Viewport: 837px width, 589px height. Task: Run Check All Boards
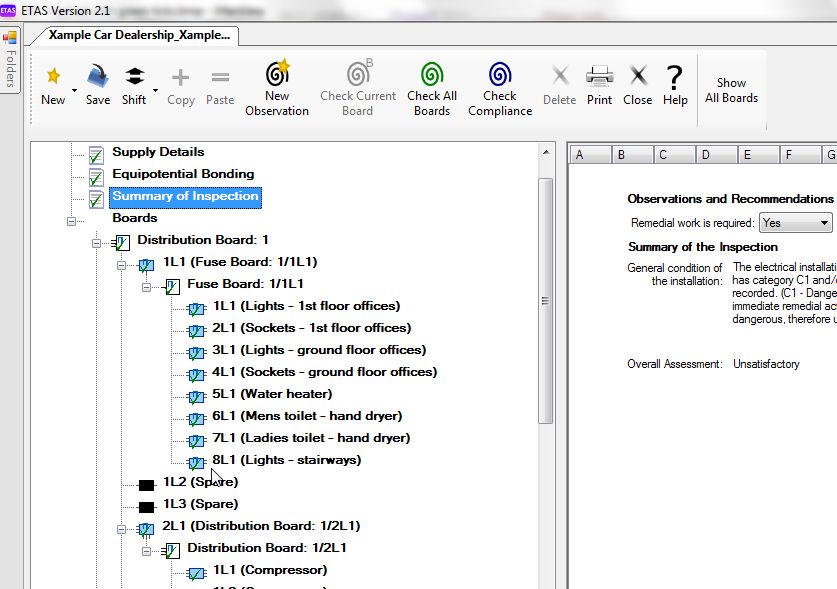click(x=432, y=88)
